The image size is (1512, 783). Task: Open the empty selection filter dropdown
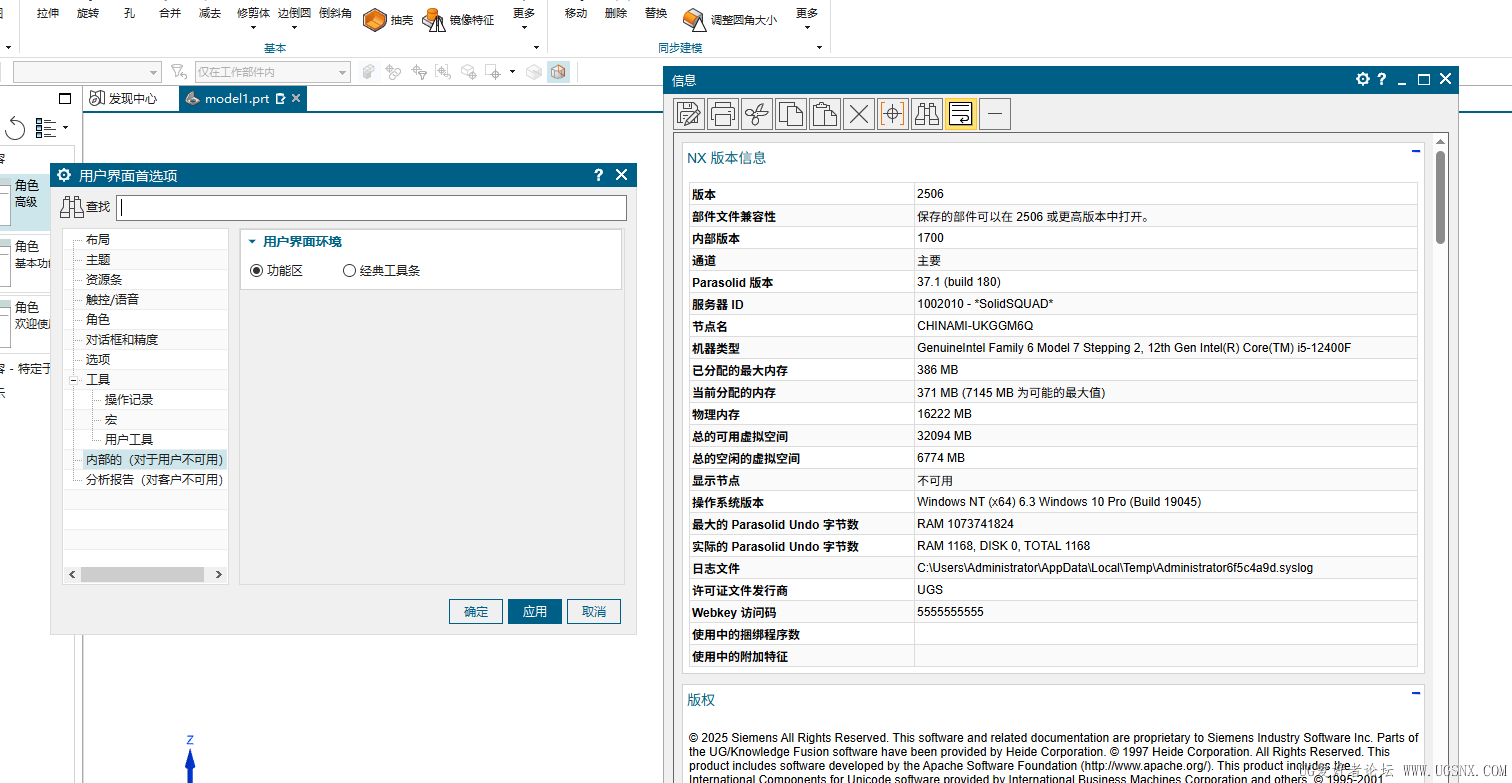[154, 72]
